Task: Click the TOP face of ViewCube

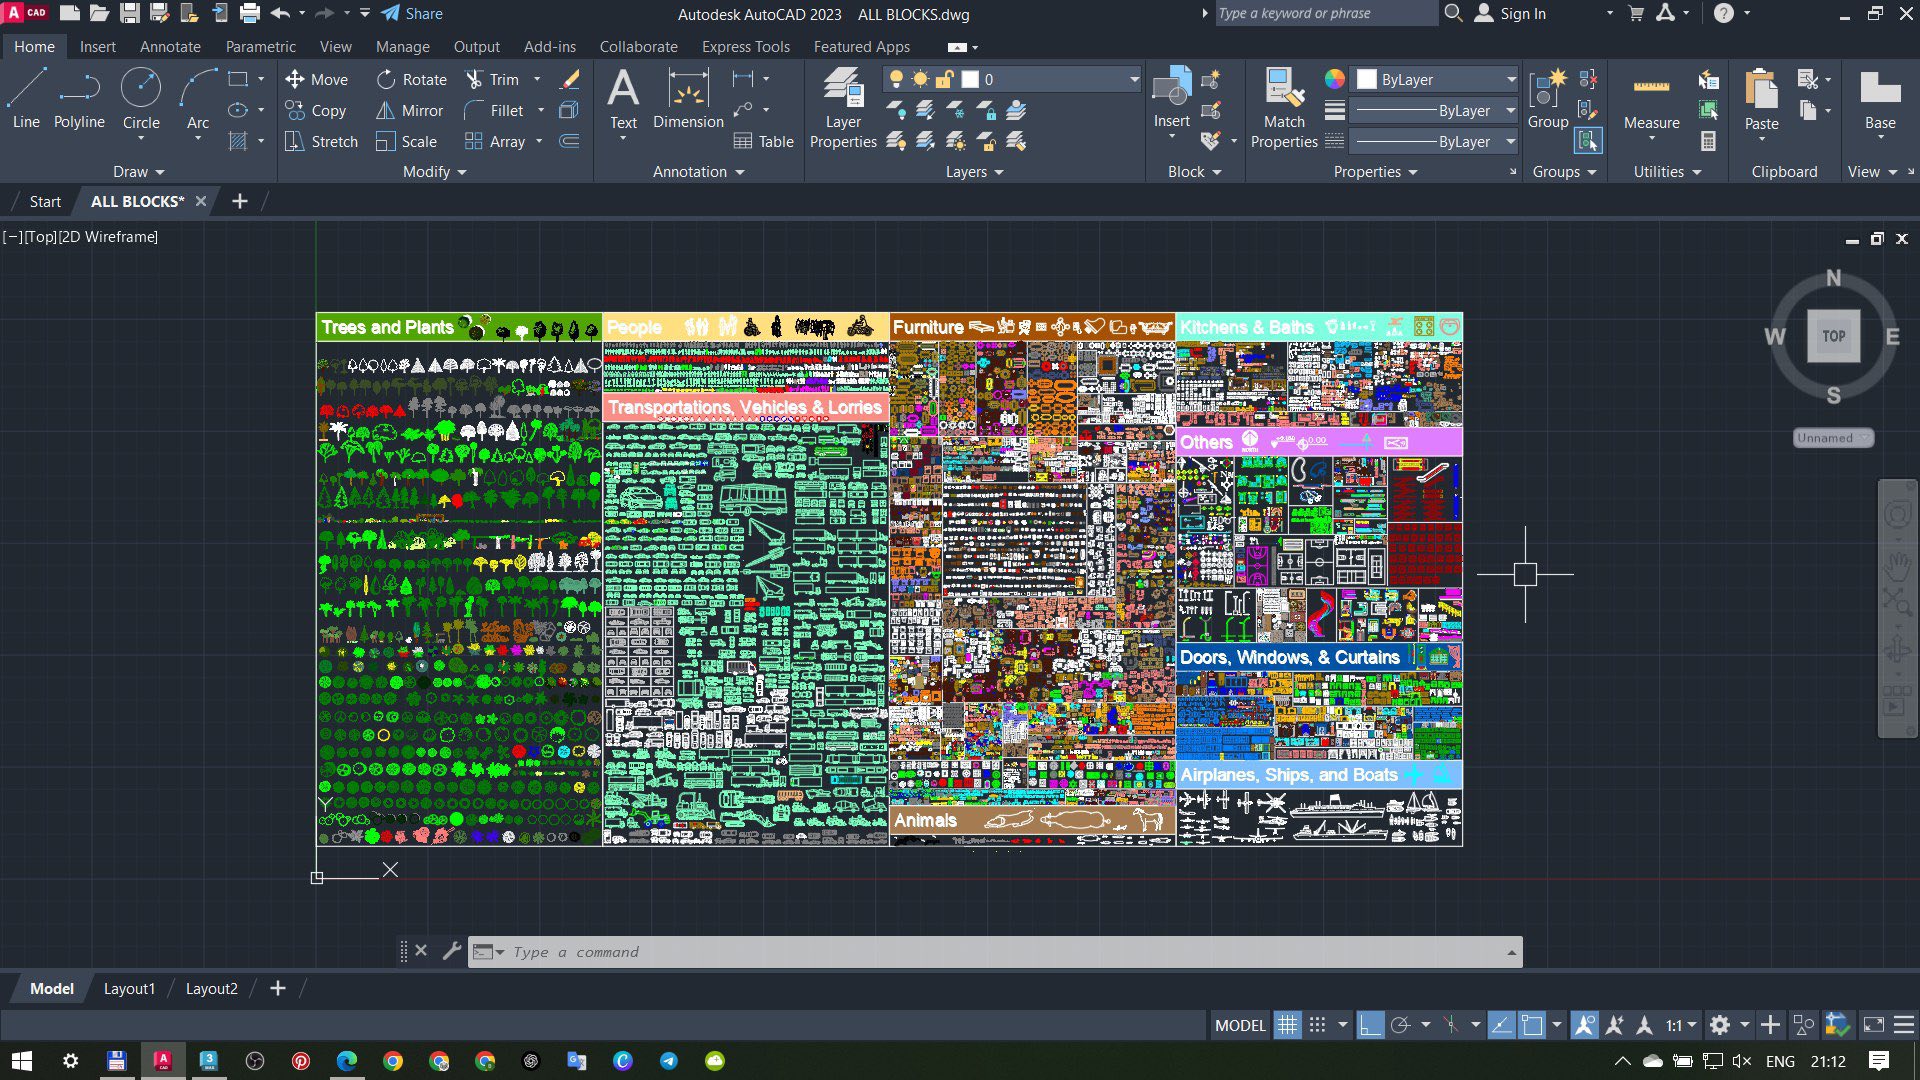Action: (x=1833, y=336)
